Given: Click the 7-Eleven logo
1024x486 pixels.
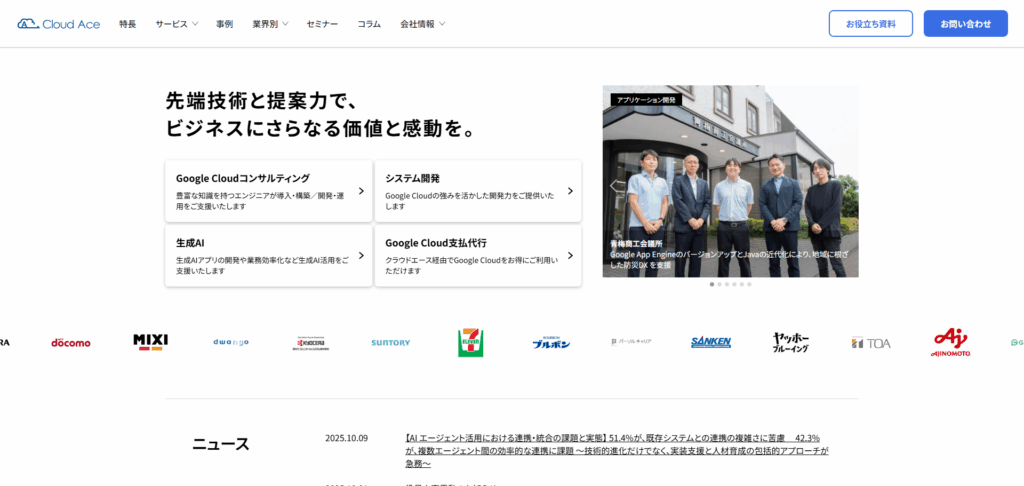Looking at the screenshot, I should click(471, 342).
